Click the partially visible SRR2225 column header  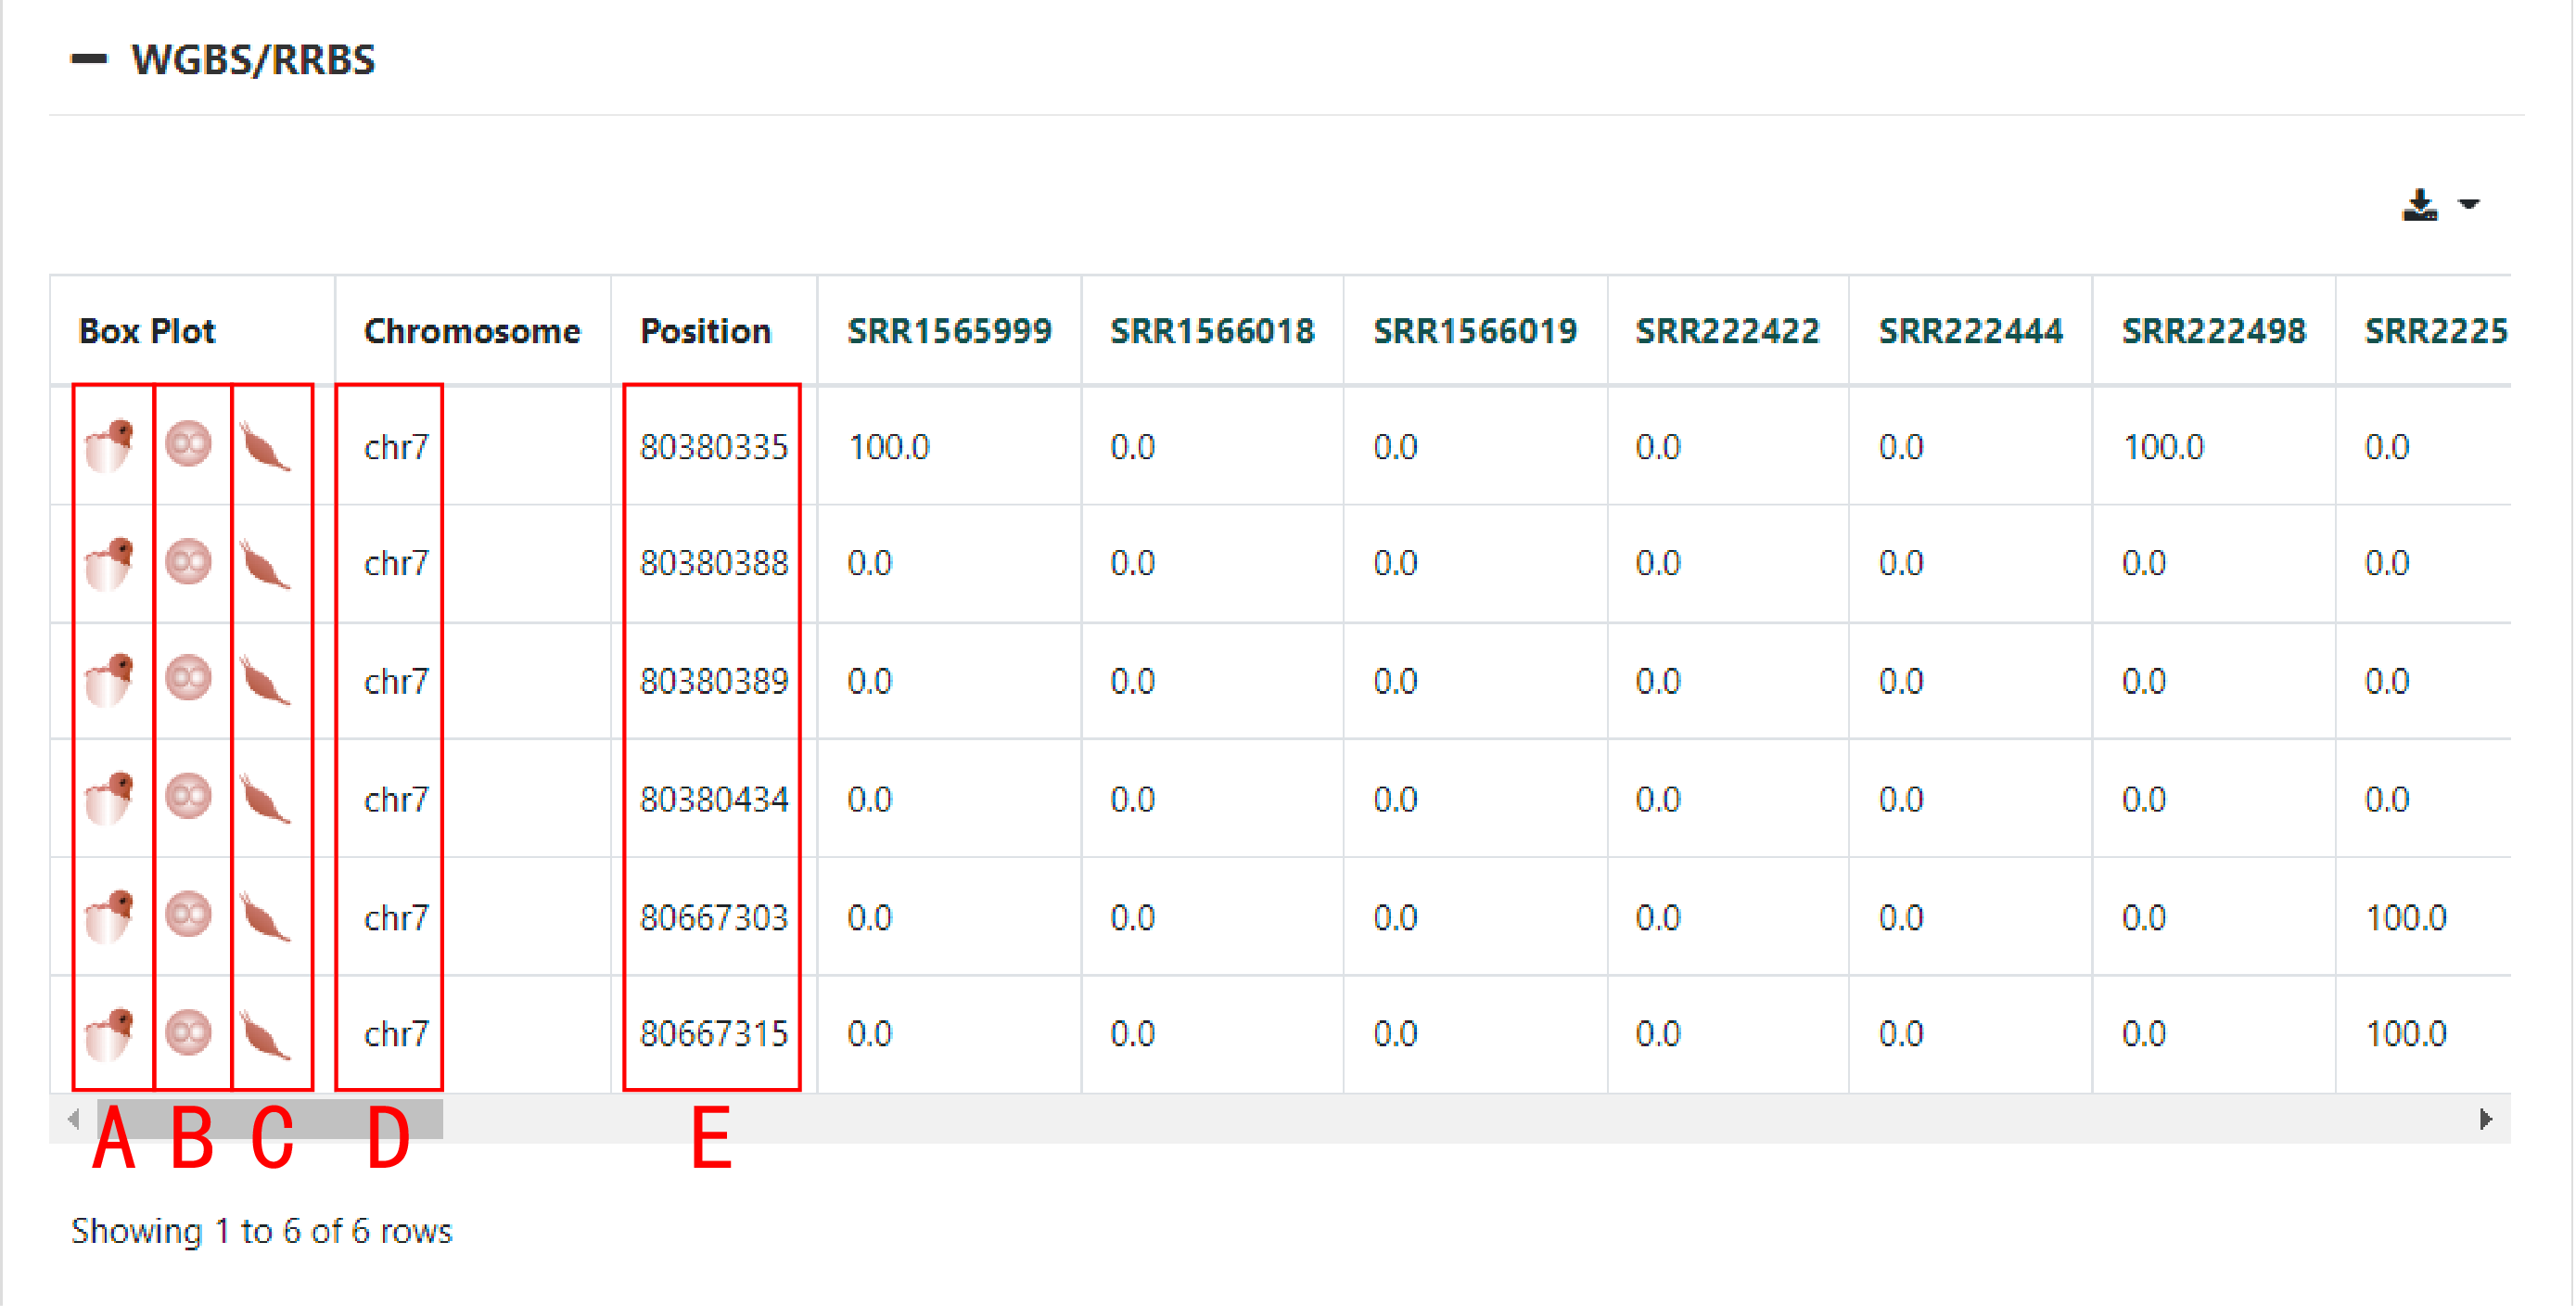click(x=2436, y=331)
